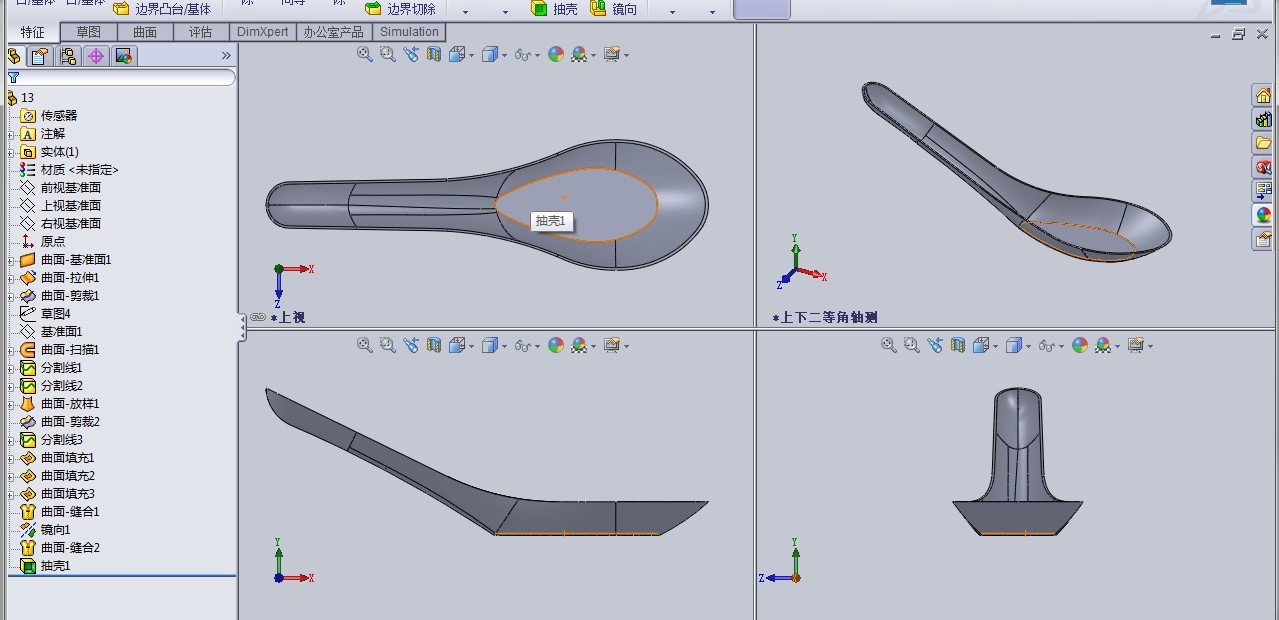Click Previous View icon in bottom-right viewport
The image size is (1279, 620).
click(935, 345)
